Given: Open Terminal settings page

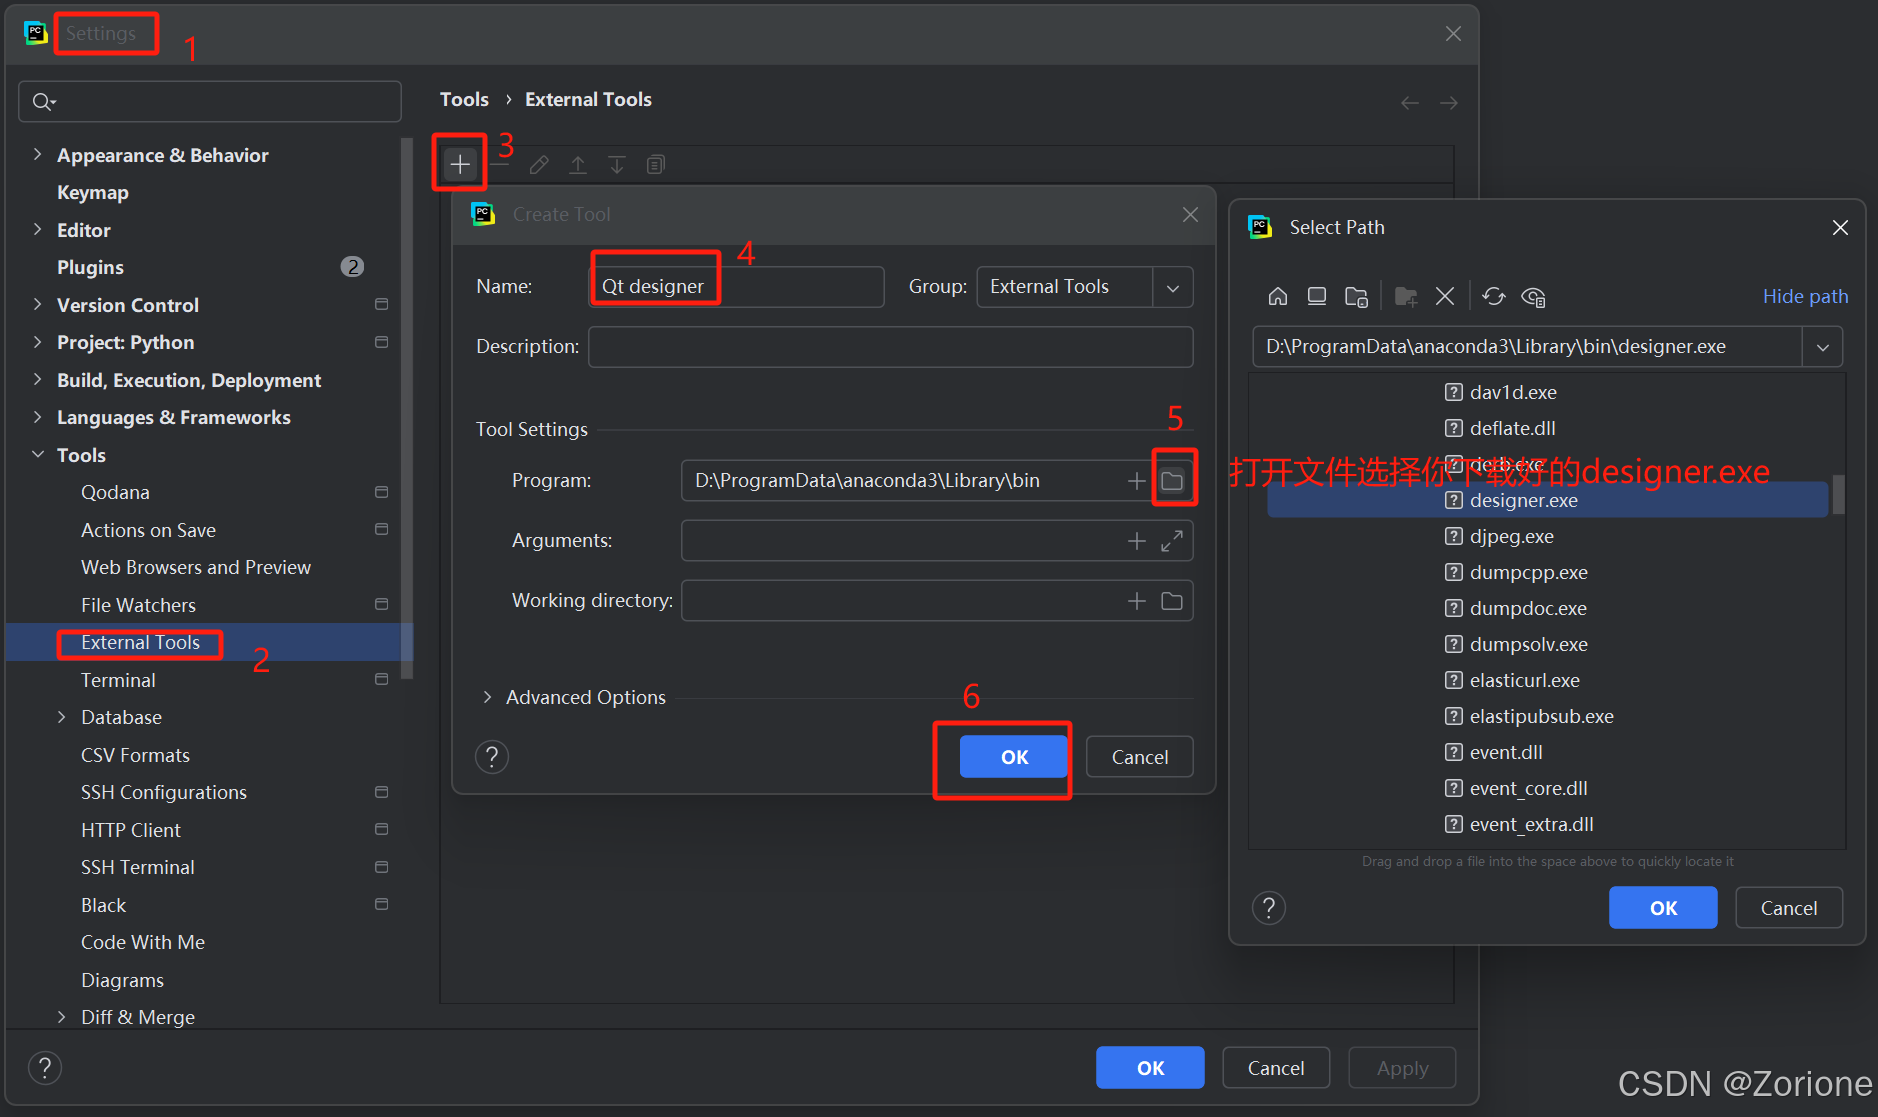Looking at the screenshot, I should tap(118, 680).
